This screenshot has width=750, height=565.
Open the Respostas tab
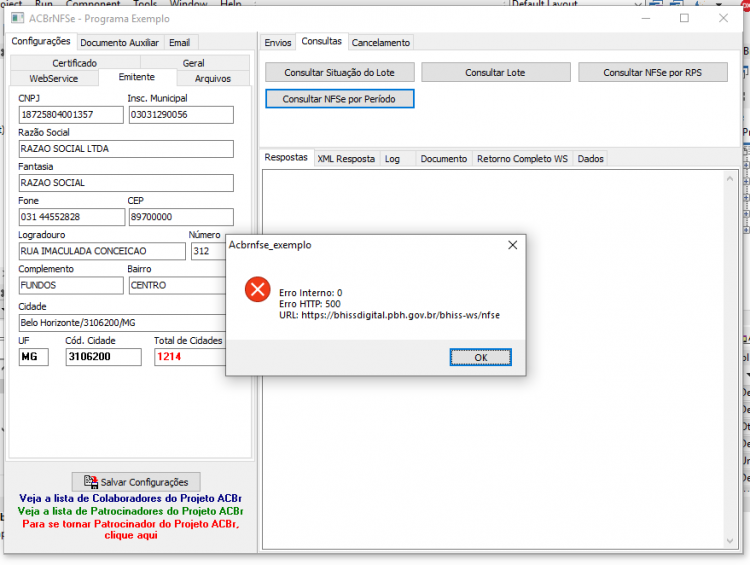tap(286, 157)
